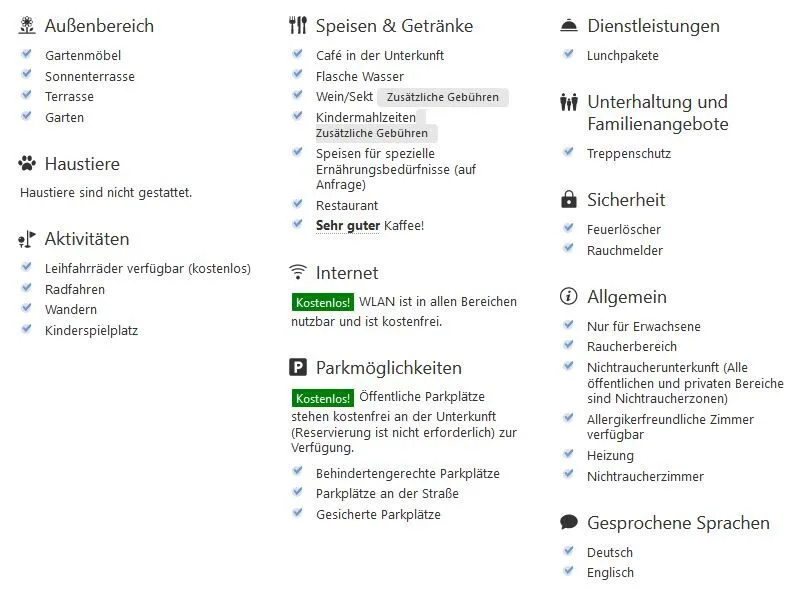Viewport: 812px width, 609px height.
Task: Click the paw icon beside Haustiere
Action: click(27, 163)
